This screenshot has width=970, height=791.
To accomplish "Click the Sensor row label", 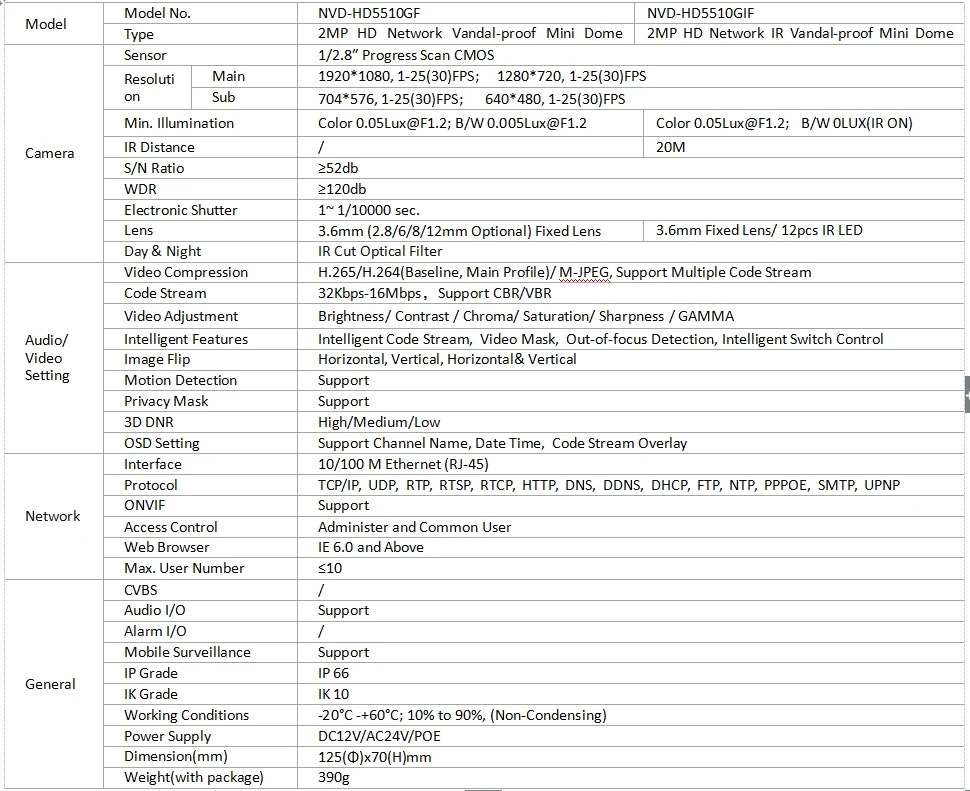I will point(145,55).
